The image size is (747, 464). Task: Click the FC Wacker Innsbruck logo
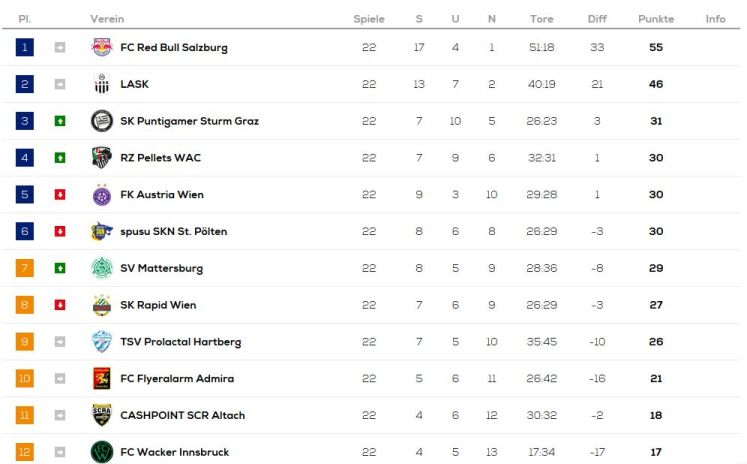coord(102,452)
